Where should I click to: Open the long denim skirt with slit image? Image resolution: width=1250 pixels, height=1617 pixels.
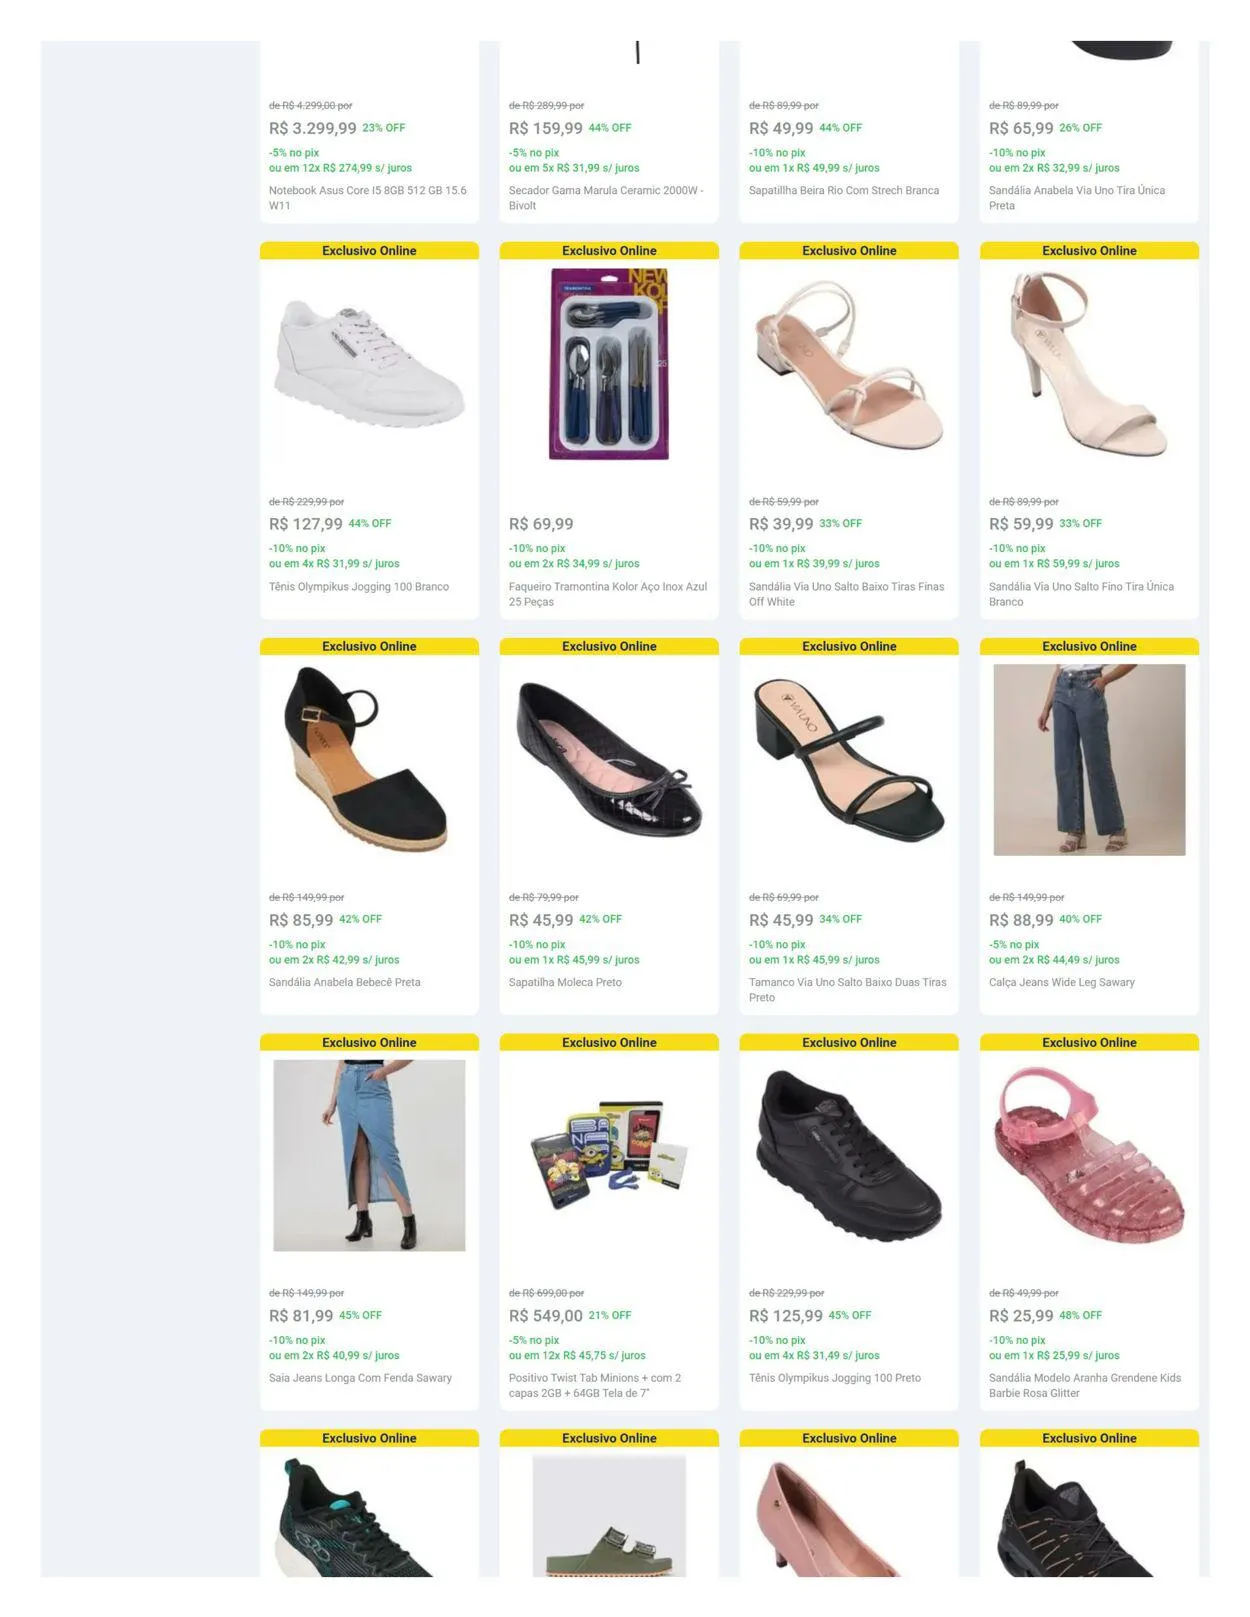[369, 1155]
